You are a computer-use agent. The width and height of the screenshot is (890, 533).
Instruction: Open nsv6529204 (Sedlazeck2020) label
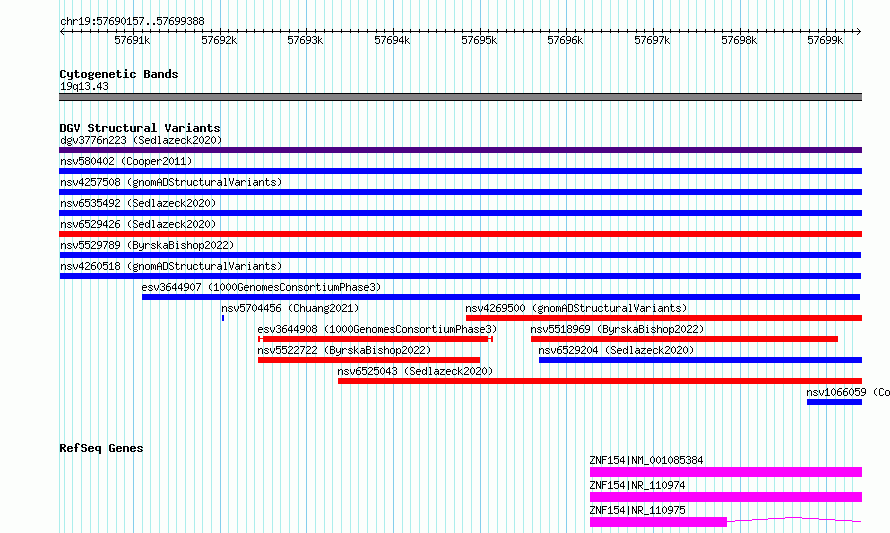coord(616,350)
